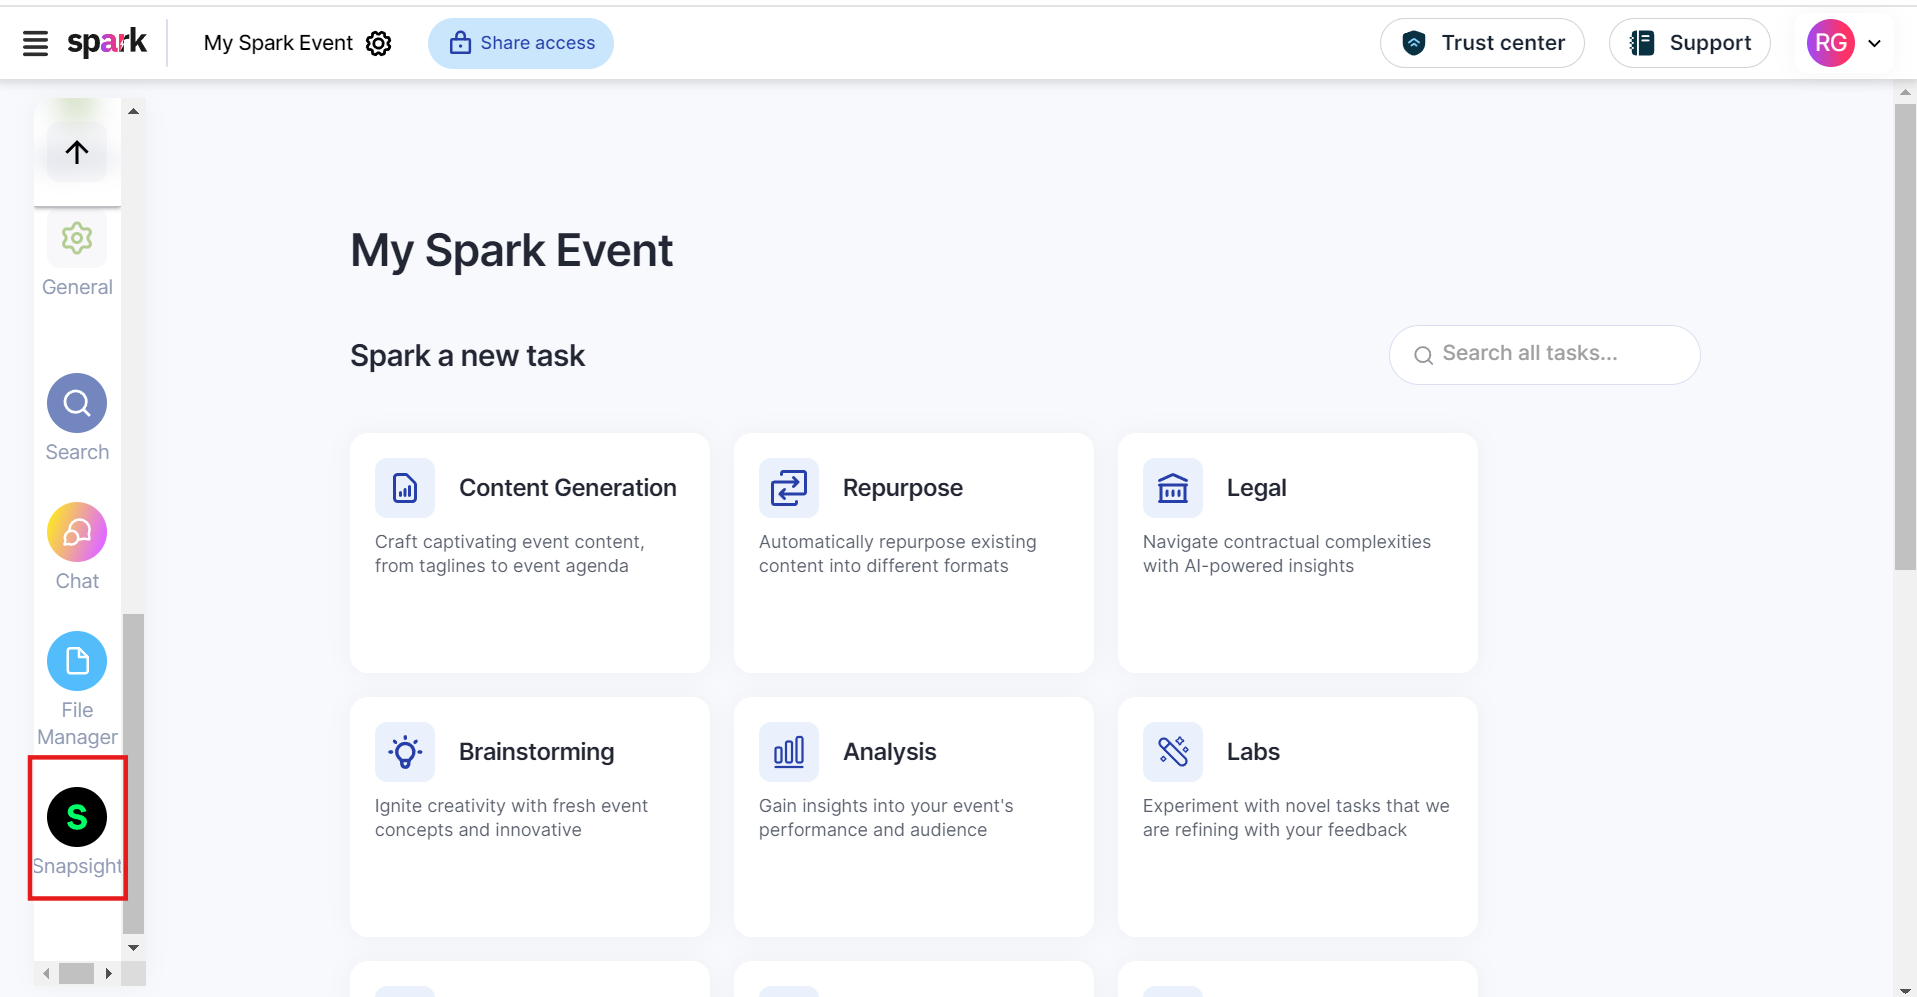Screen dimensions: 1917x997
Task: Click the page scrollbar up arrow
Action: click(1905, 92)
